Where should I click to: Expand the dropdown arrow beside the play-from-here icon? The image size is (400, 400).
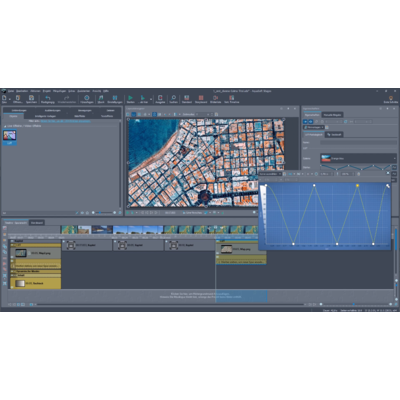(x=151, y=99)
